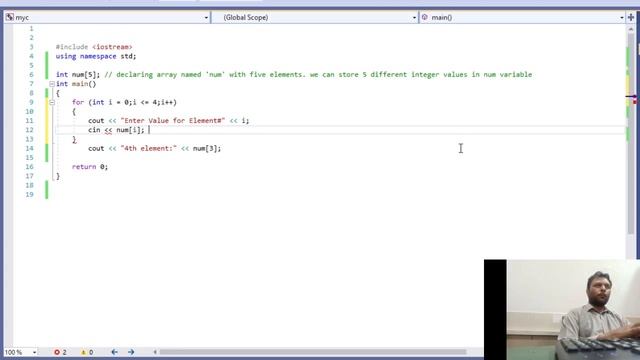Click the editor split-window plus icon

631,17
